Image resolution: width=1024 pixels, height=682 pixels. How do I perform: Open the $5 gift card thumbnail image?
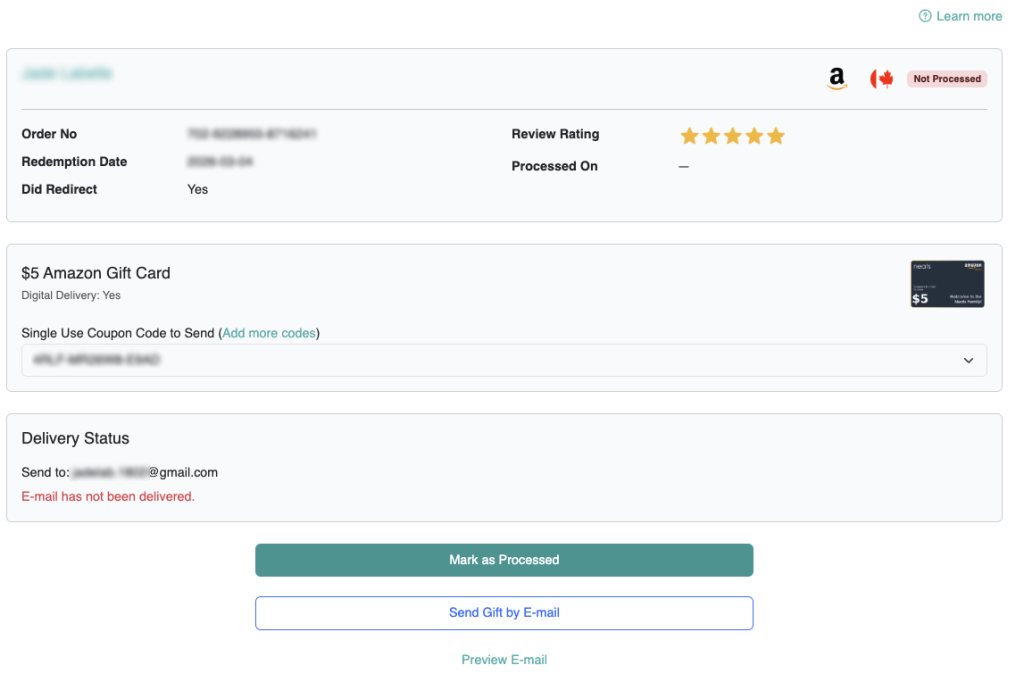click(946, 284)
